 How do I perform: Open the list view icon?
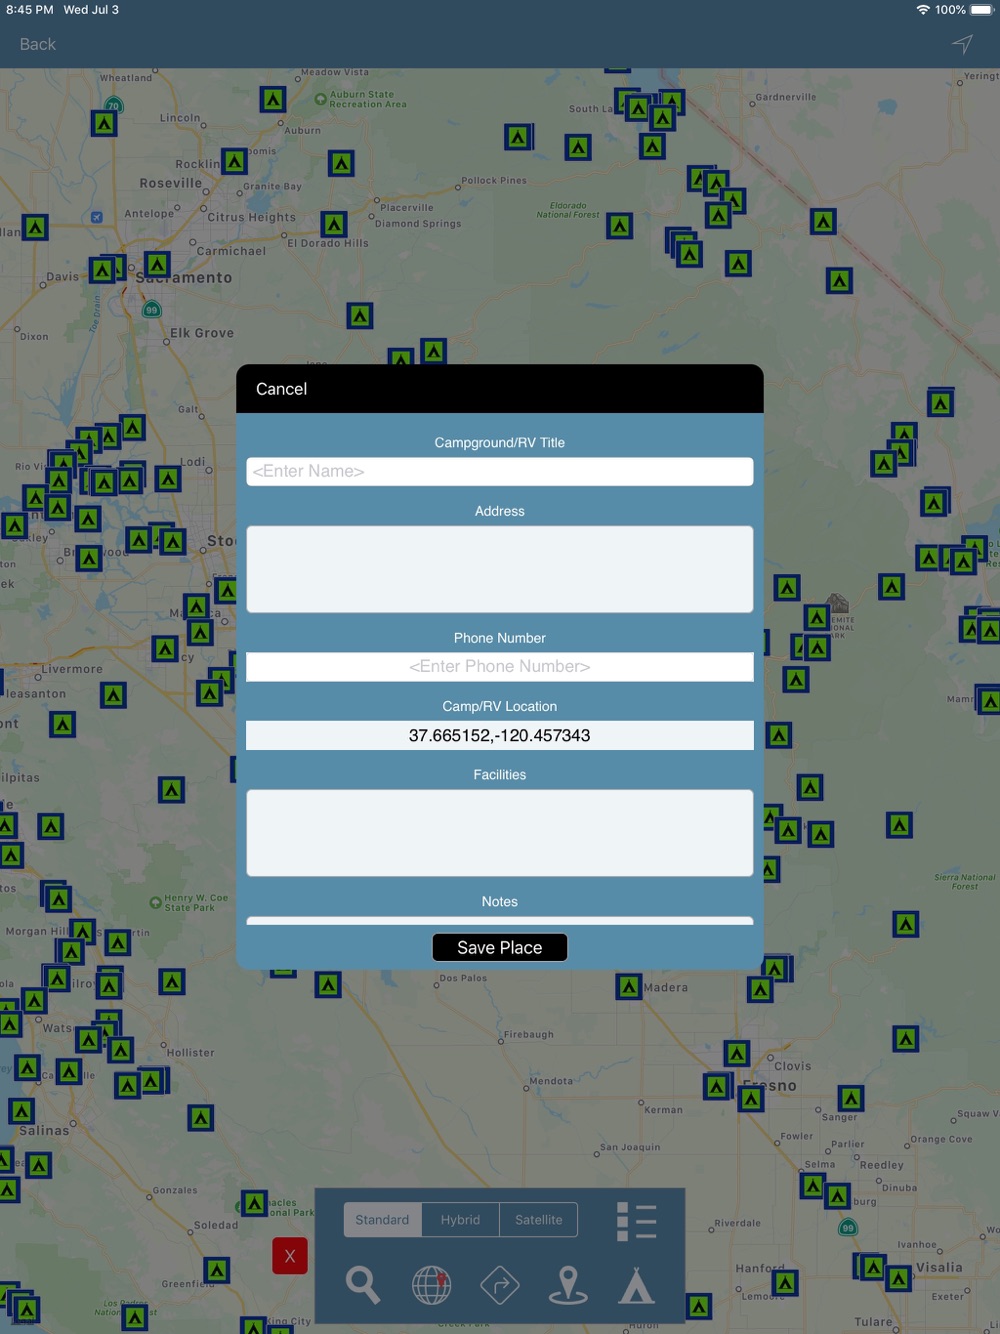pos(636,1221)
